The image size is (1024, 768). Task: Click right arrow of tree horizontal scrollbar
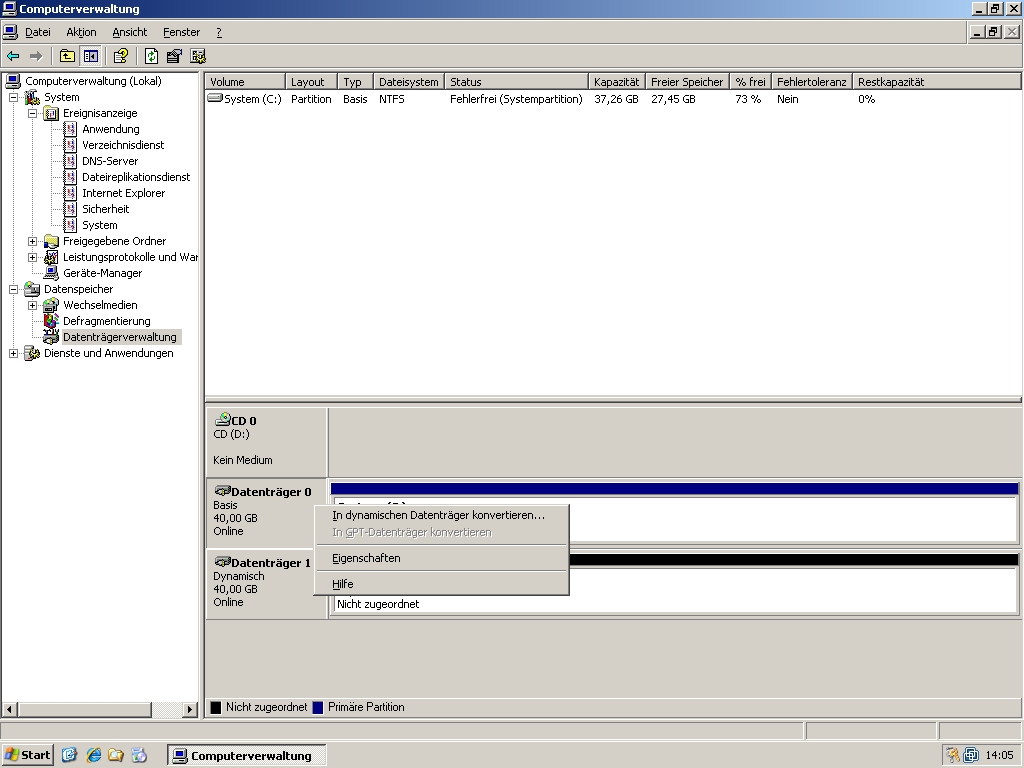click(x=190, y=710)
